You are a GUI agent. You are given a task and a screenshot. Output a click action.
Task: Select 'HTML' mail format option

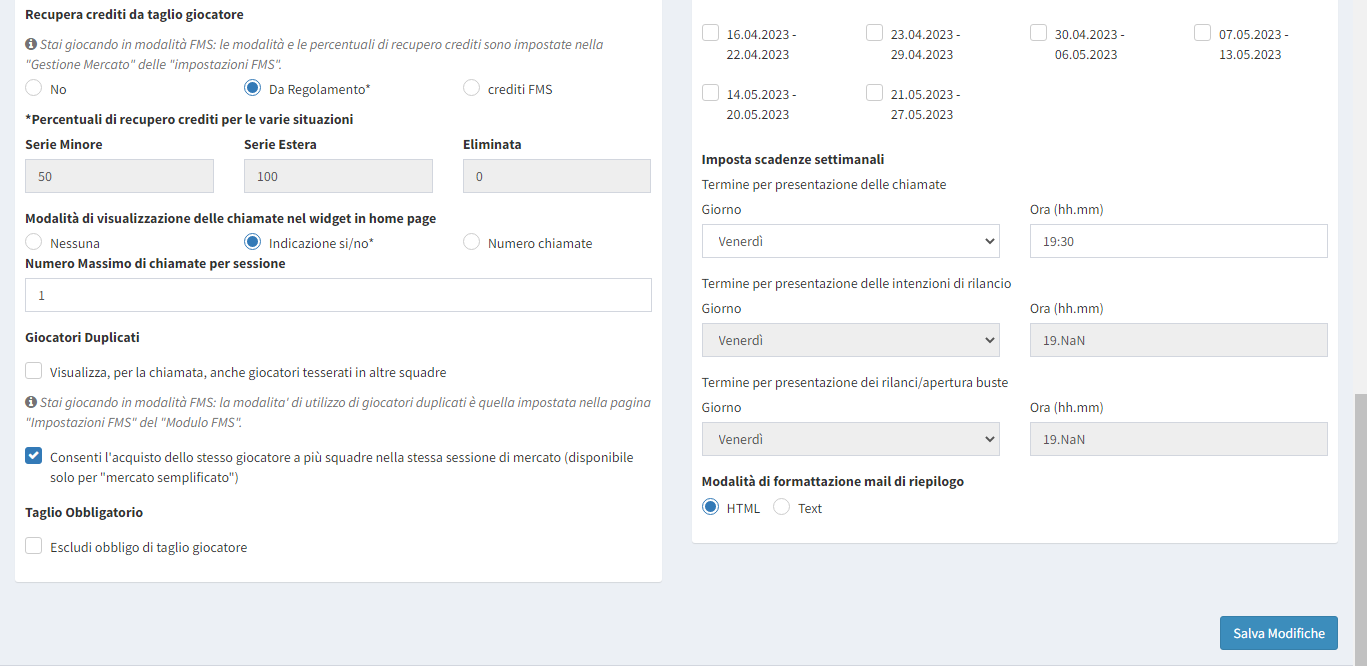pyautogui.click(x=711, y=507)
